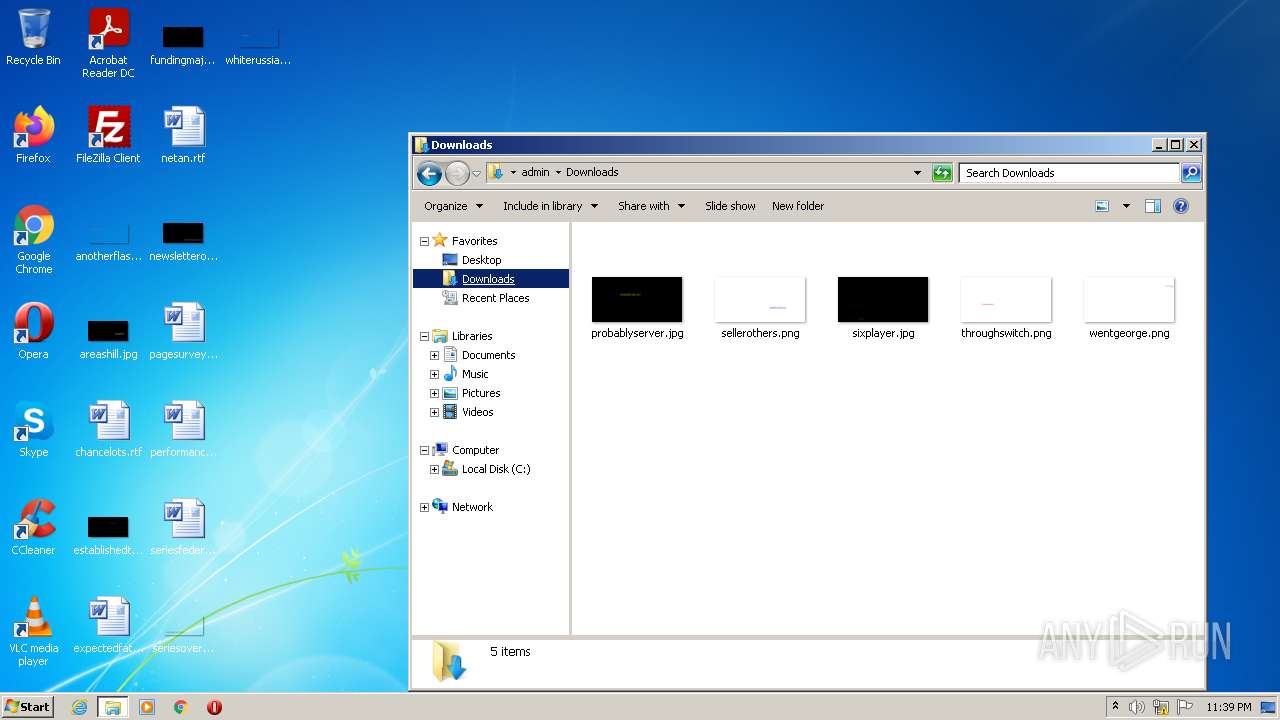Click change view icon button
1280x720 pixels.
[x=1102, y=206]
